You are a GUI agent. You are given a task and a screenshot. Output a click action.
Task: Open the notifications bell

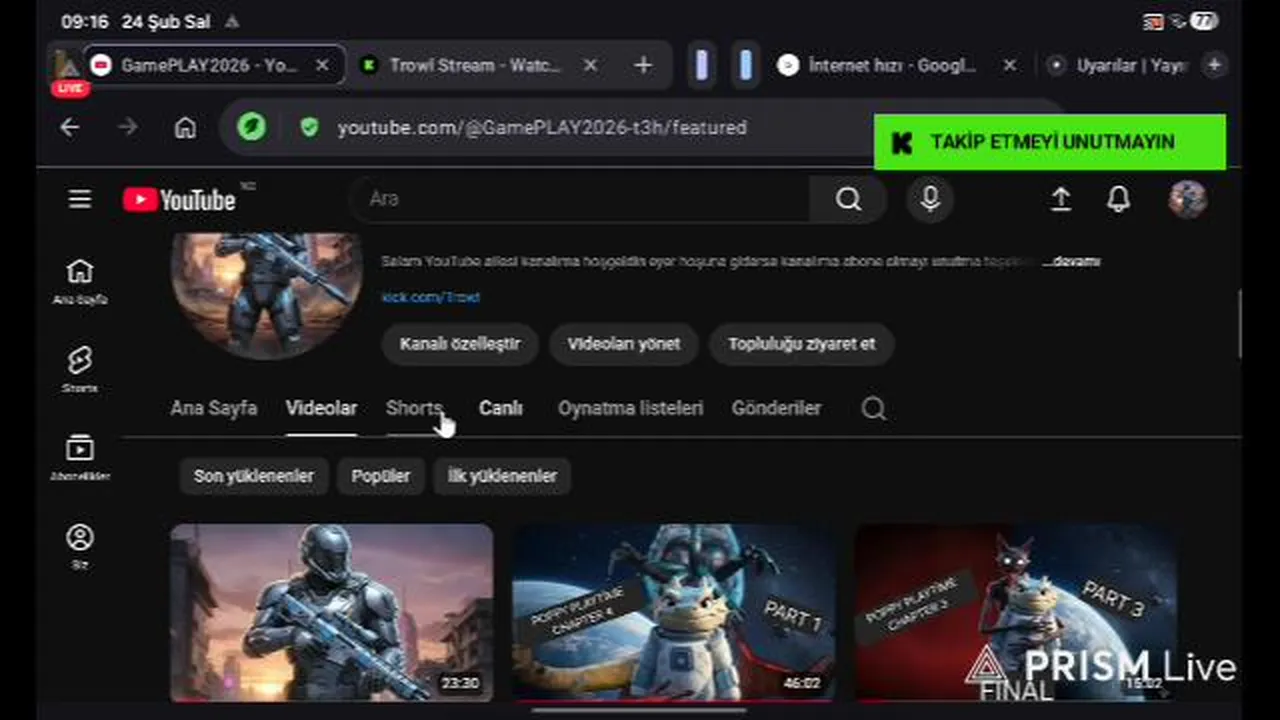[x=1119, y=199]
